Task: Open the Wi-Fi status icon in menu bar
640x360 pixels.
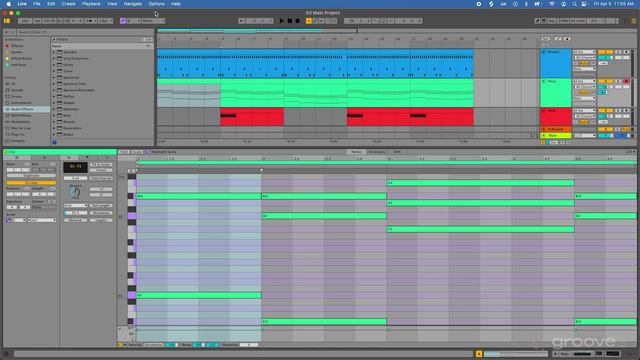Action: click(x=552, y=4)
